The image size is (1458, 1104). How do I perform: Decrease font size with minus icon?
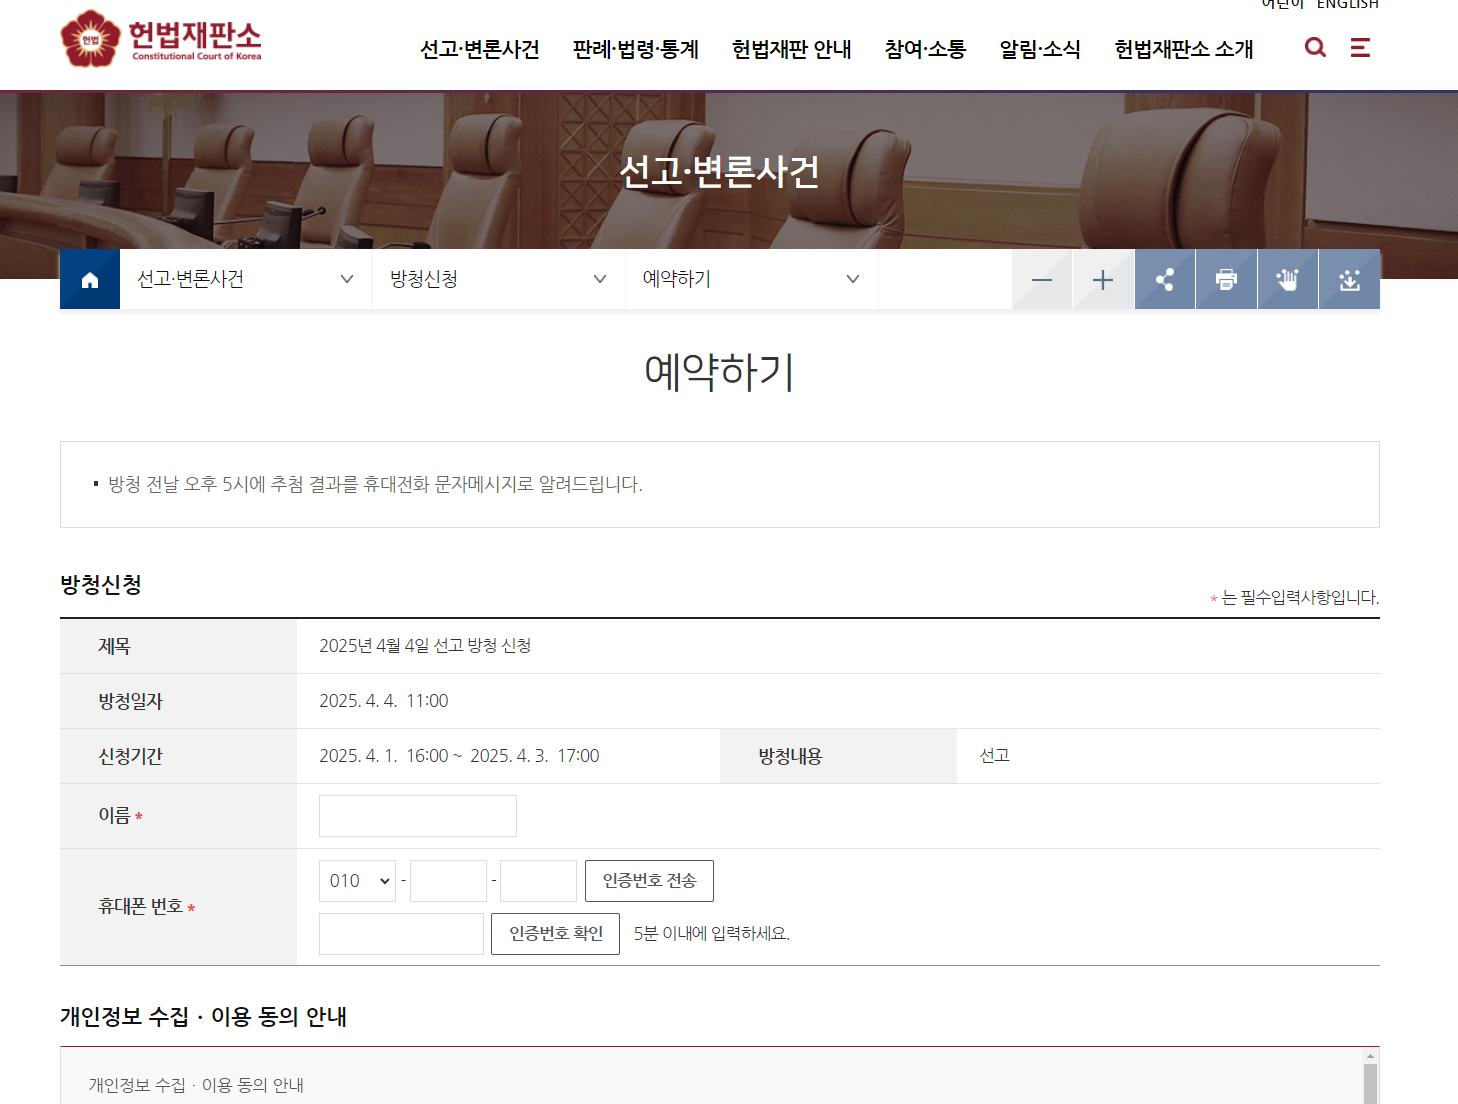1042,280
